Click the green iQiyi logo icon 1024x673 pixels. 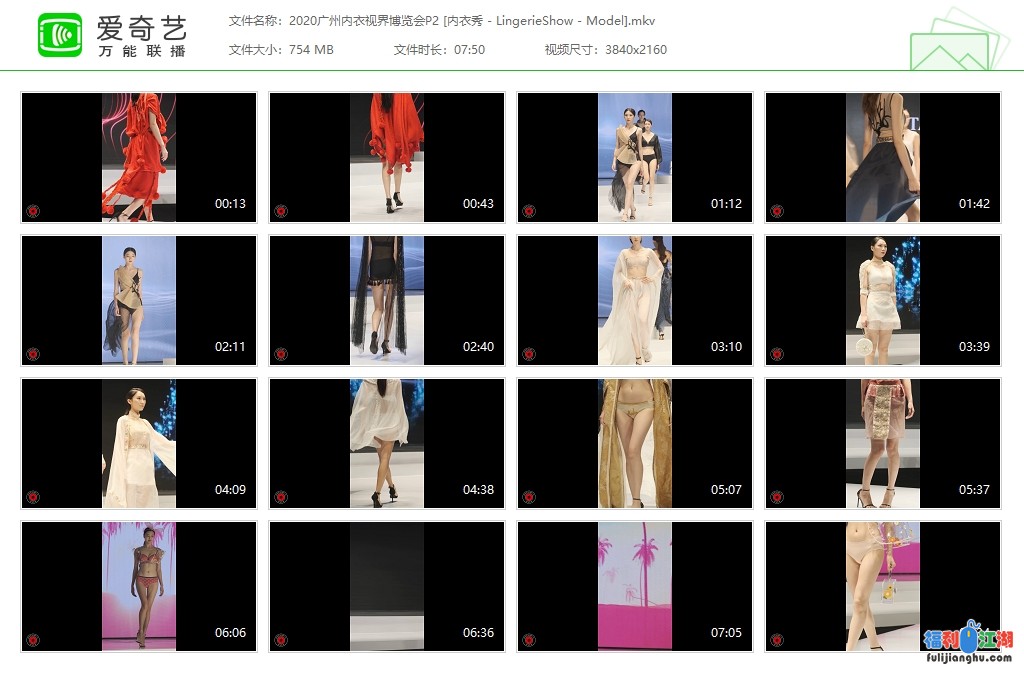[x=60, y=36]
